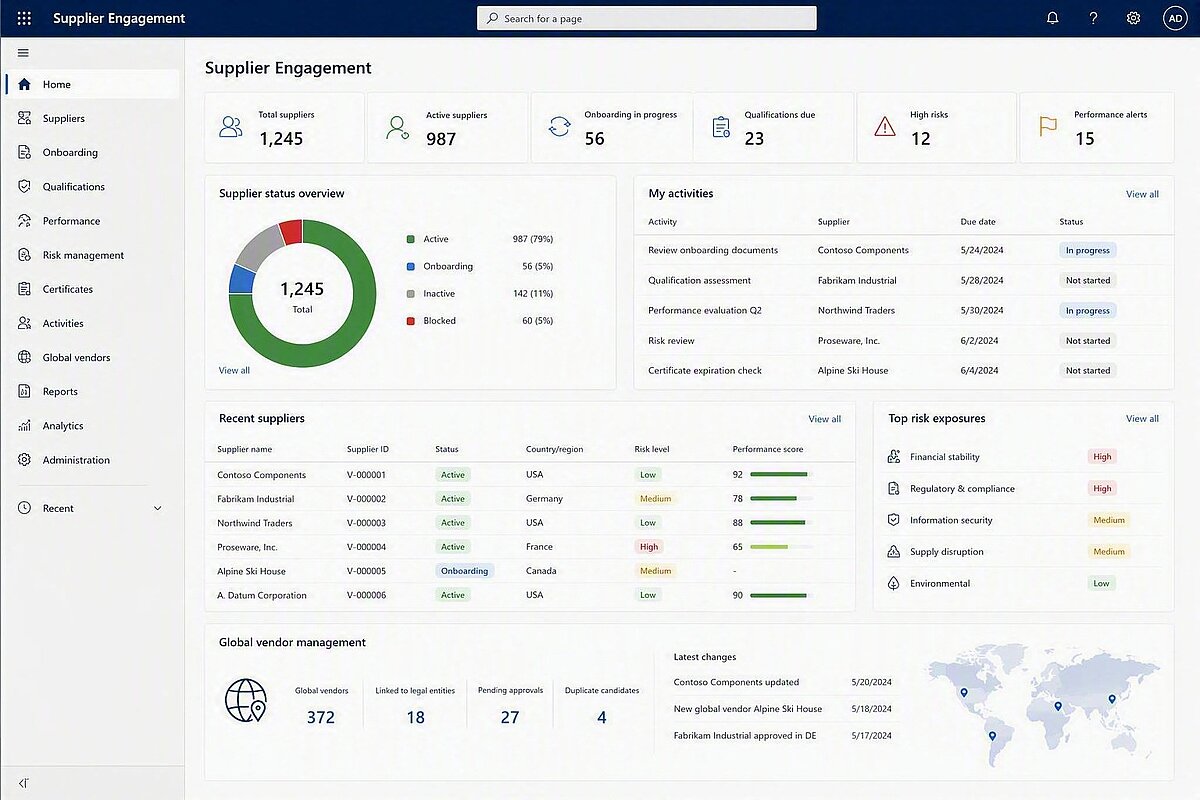
Task: Click the Risk management sidebar icon
Action: [x=24, y=255]
